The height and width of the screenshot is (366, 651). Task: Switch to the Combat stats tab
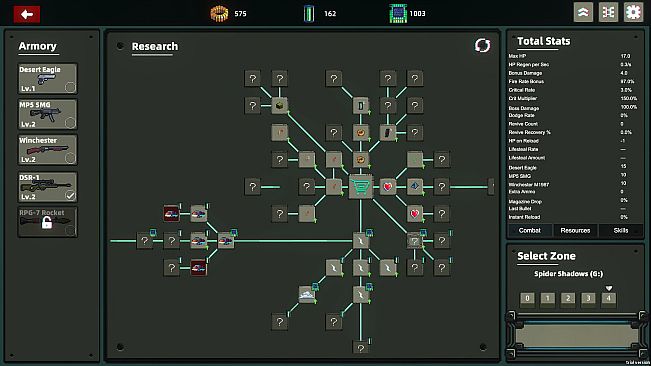[530, 230]
